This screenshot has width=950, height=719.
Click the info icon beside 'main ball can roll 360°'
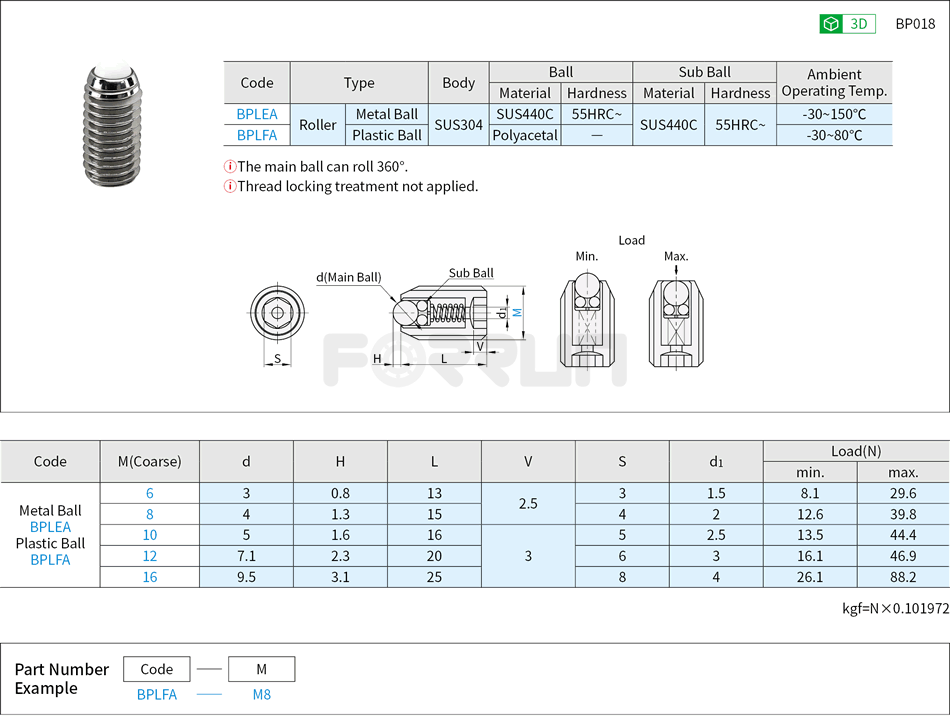pyautogui.click(x=230, y=166)
